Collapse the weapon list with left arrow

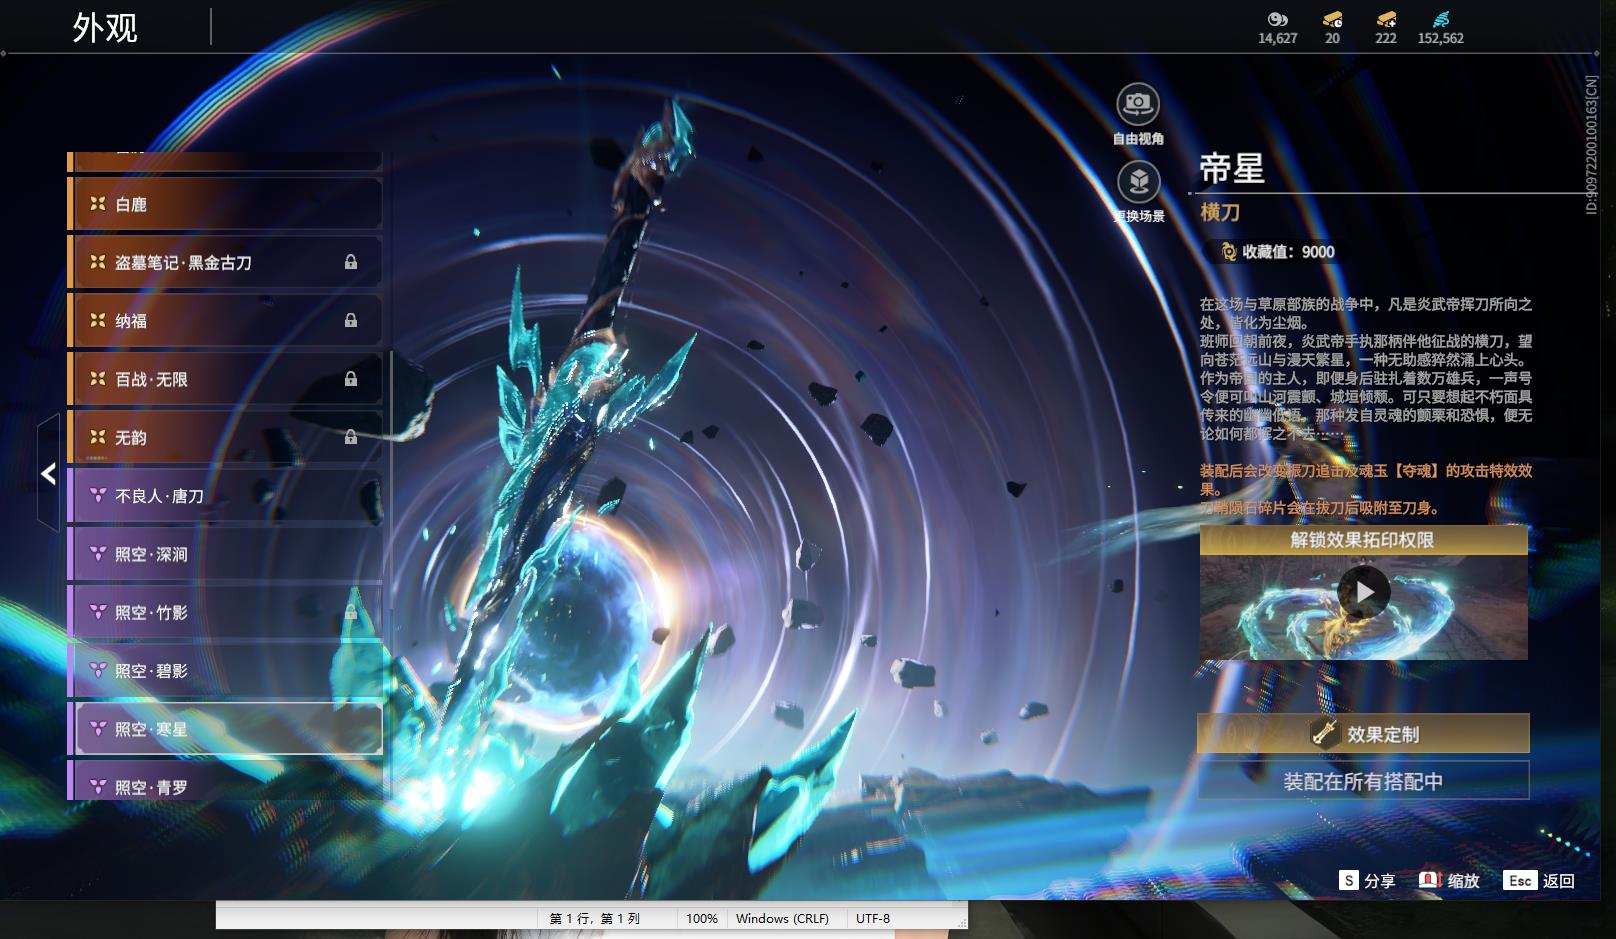48,473
